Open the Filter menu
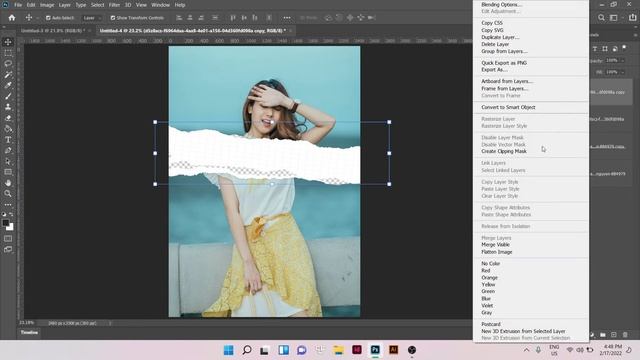The width and height of the screenshot is (640, 360). click(114, 5)
